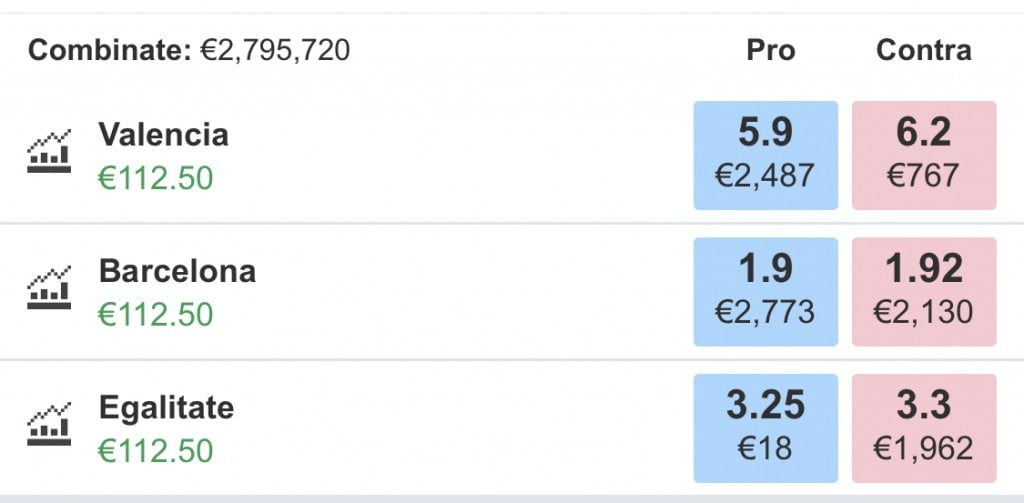Click the Pro column header
The width and height of the screenshot is (1024, 503).
(x=770, y=50)
